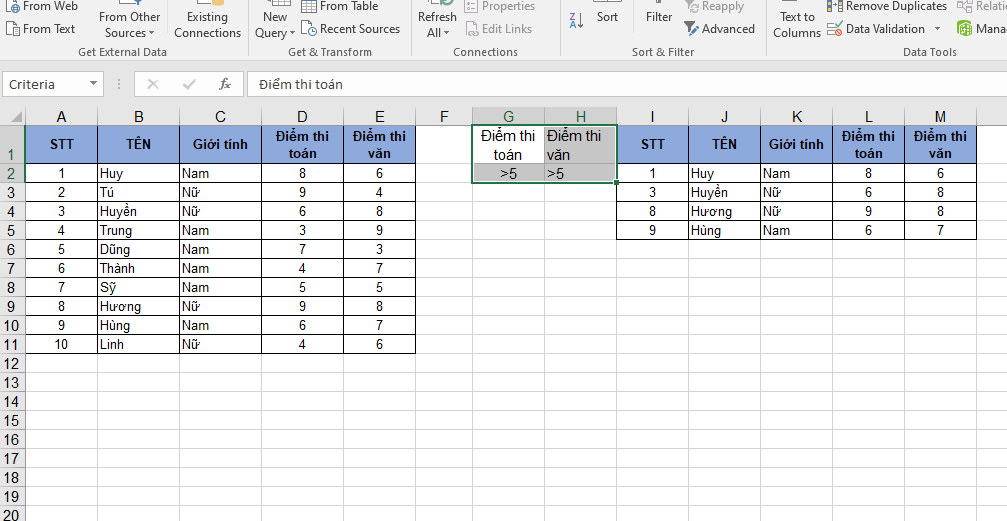This screenshot has height=521, width=1007.
Task: Click the Reapply filter icon
Action: [692, 6]
